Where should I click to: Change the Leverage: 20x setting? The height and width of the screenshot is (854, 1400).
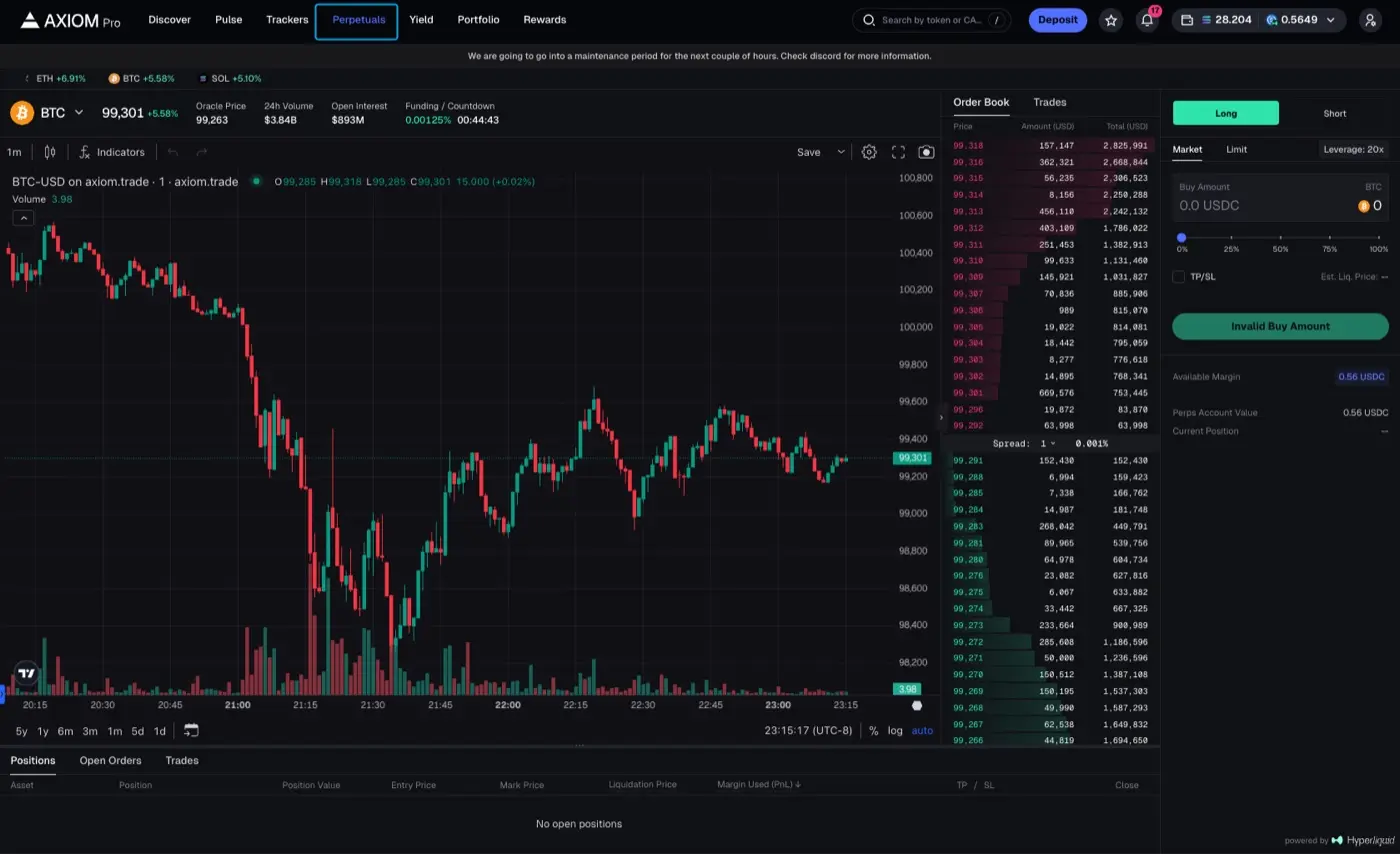coord(1354,149)
